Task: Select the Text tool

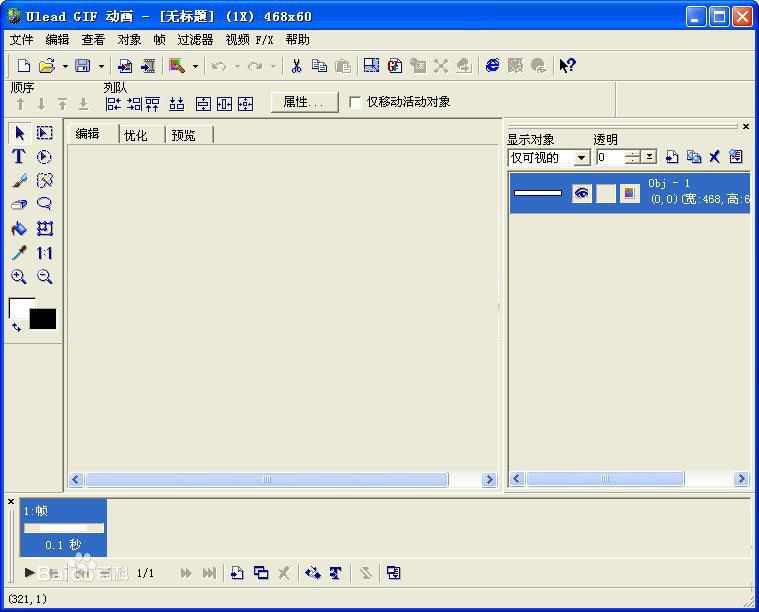Action: click(x=18, y=156)
